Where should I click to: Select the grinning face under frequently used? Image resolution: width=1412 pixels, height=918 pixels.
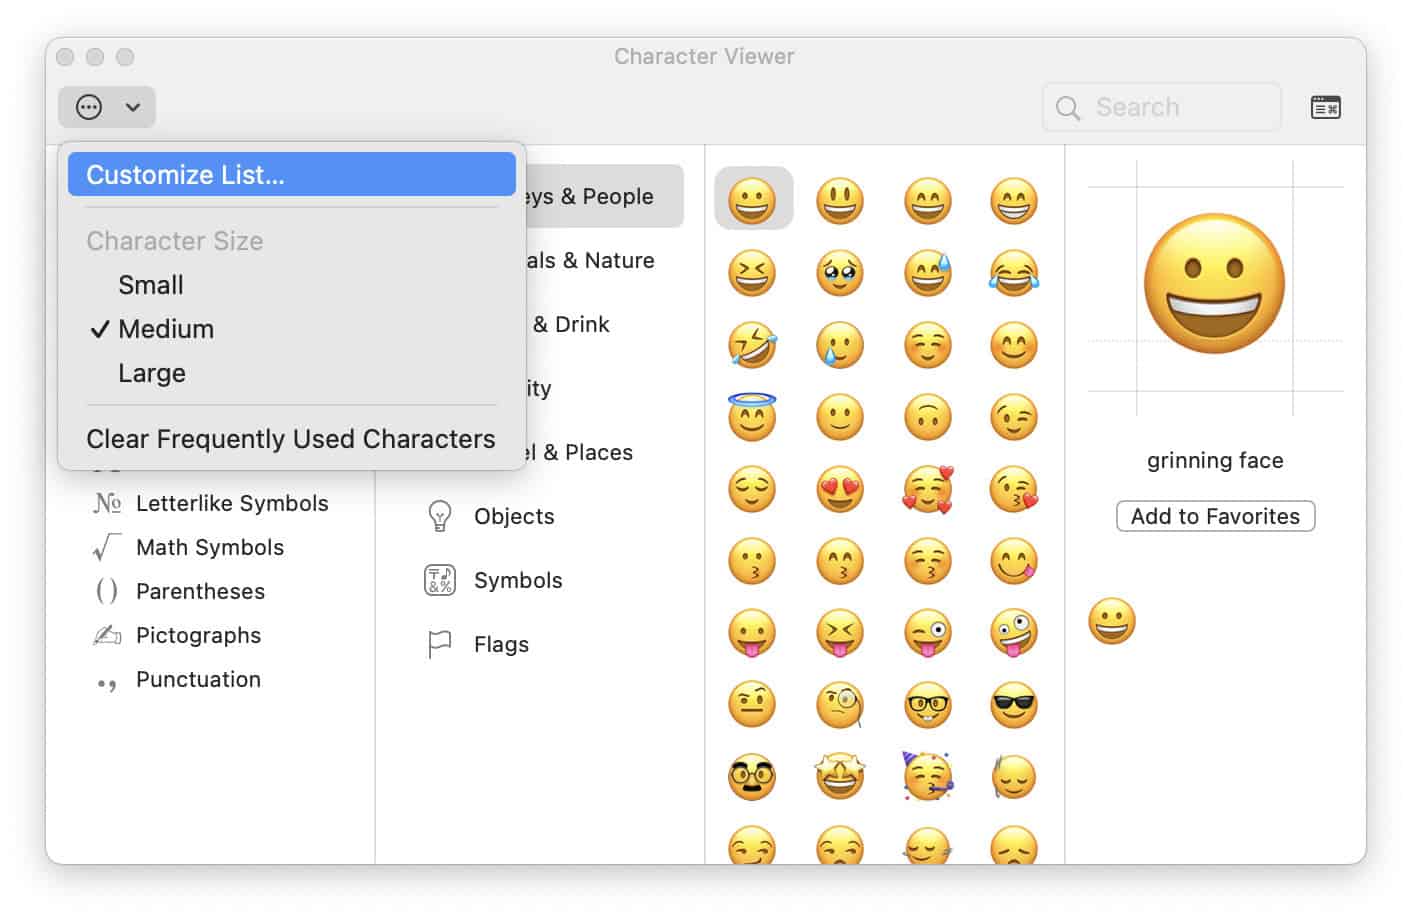pos(1112,620)
